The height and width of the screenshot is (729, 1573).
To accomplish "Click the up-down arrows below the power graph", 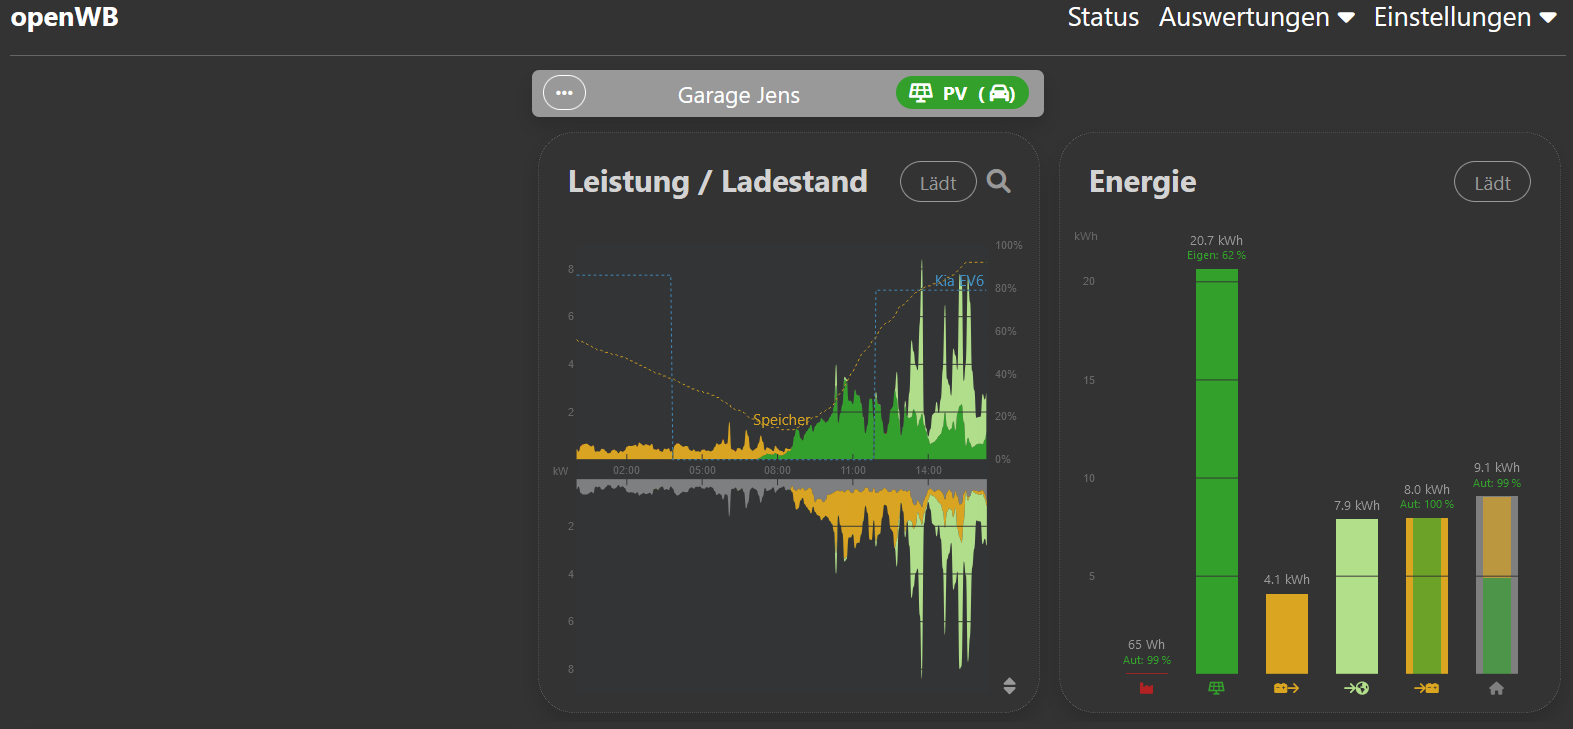I will pos(1009,686).
